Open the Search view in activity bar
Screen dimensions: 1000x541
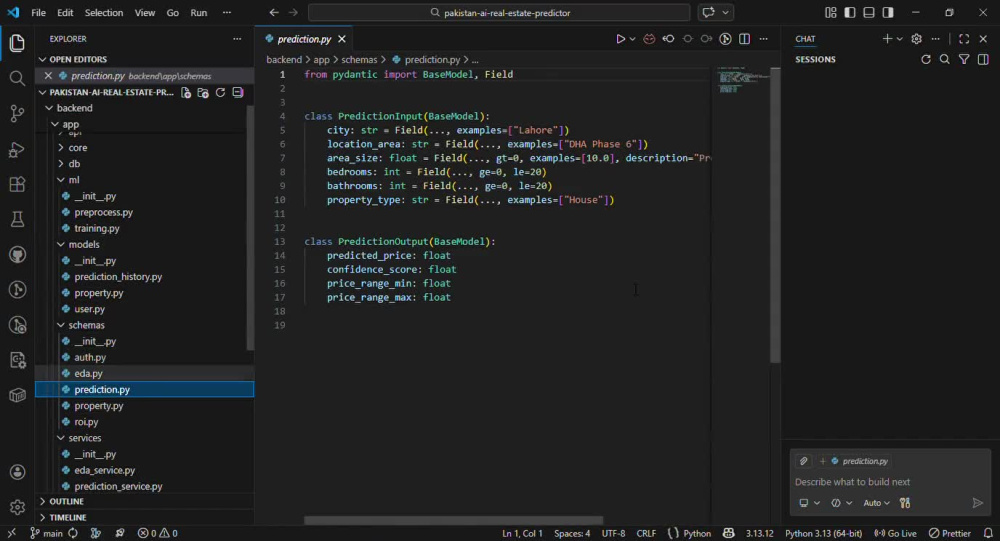[x=17, y=78]
